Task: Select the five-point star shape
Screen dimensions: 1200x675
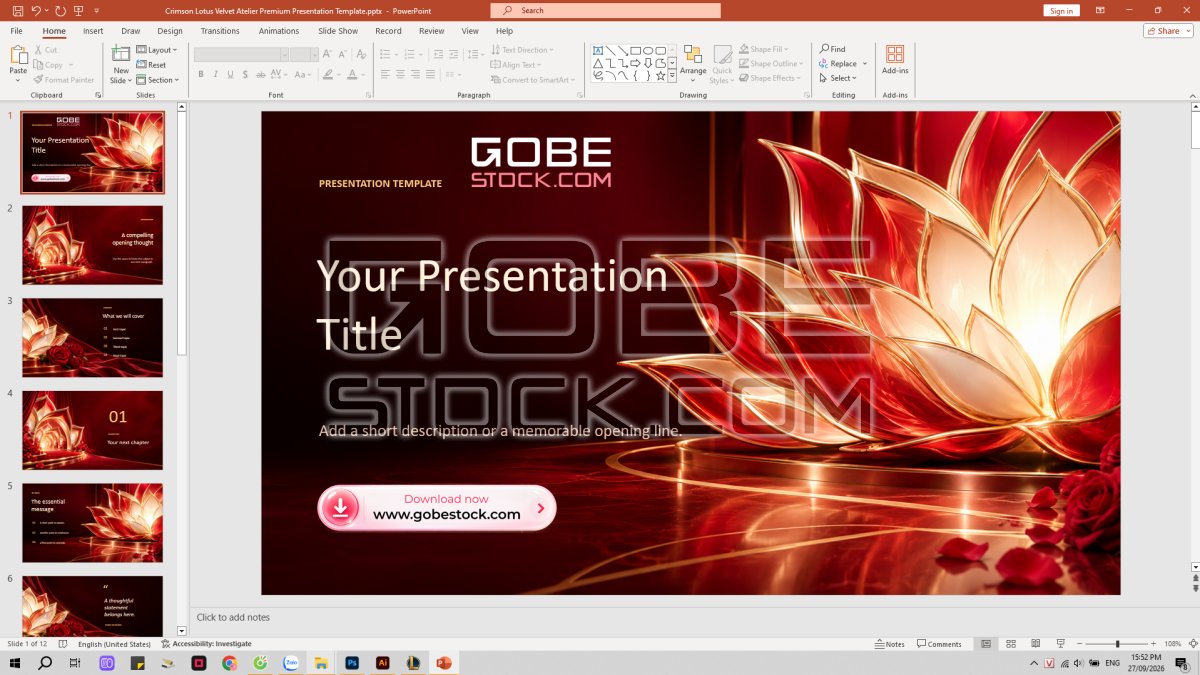Action: (x=660, y=75)
